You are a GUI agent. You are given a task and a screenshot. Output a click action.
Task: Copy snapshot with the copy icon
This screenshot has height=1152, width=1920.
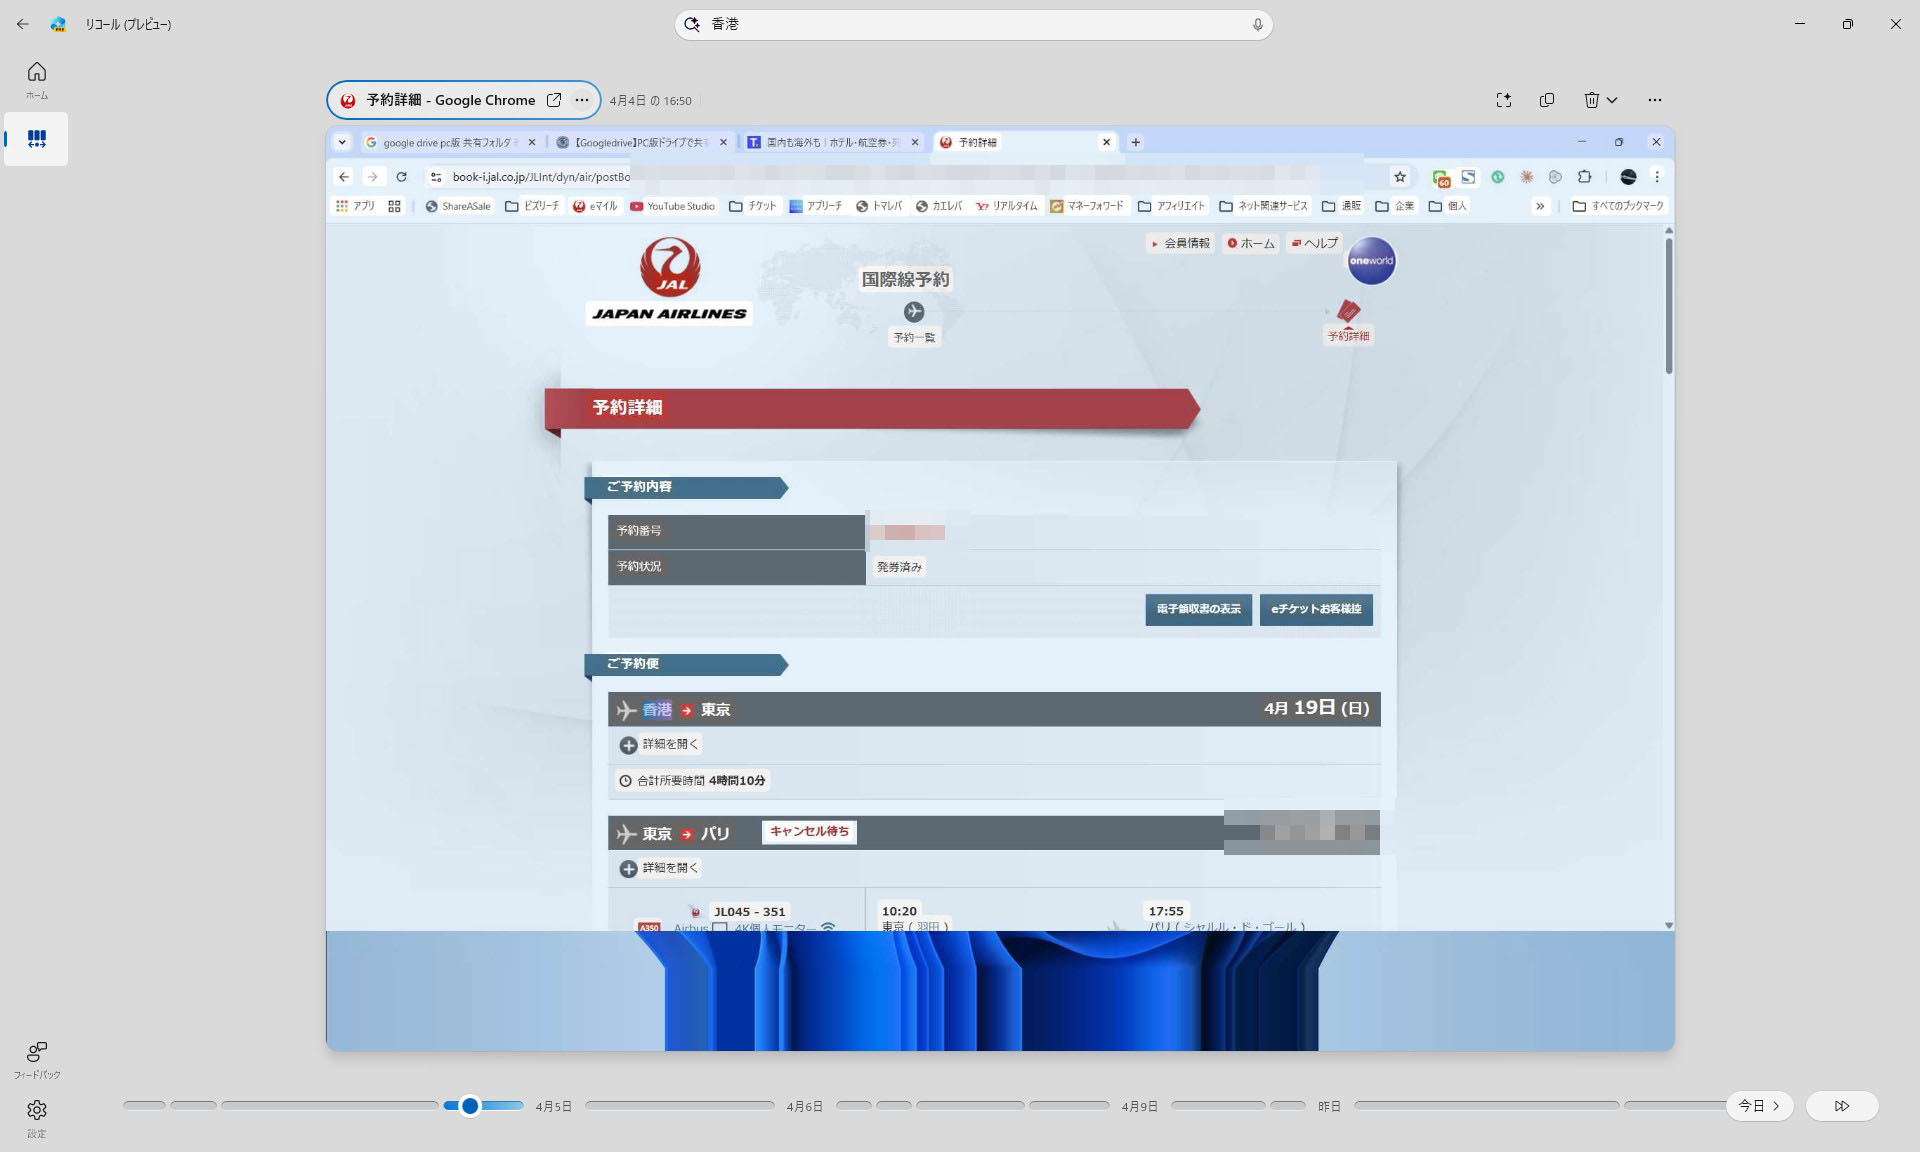click(x=1547, y=100)
